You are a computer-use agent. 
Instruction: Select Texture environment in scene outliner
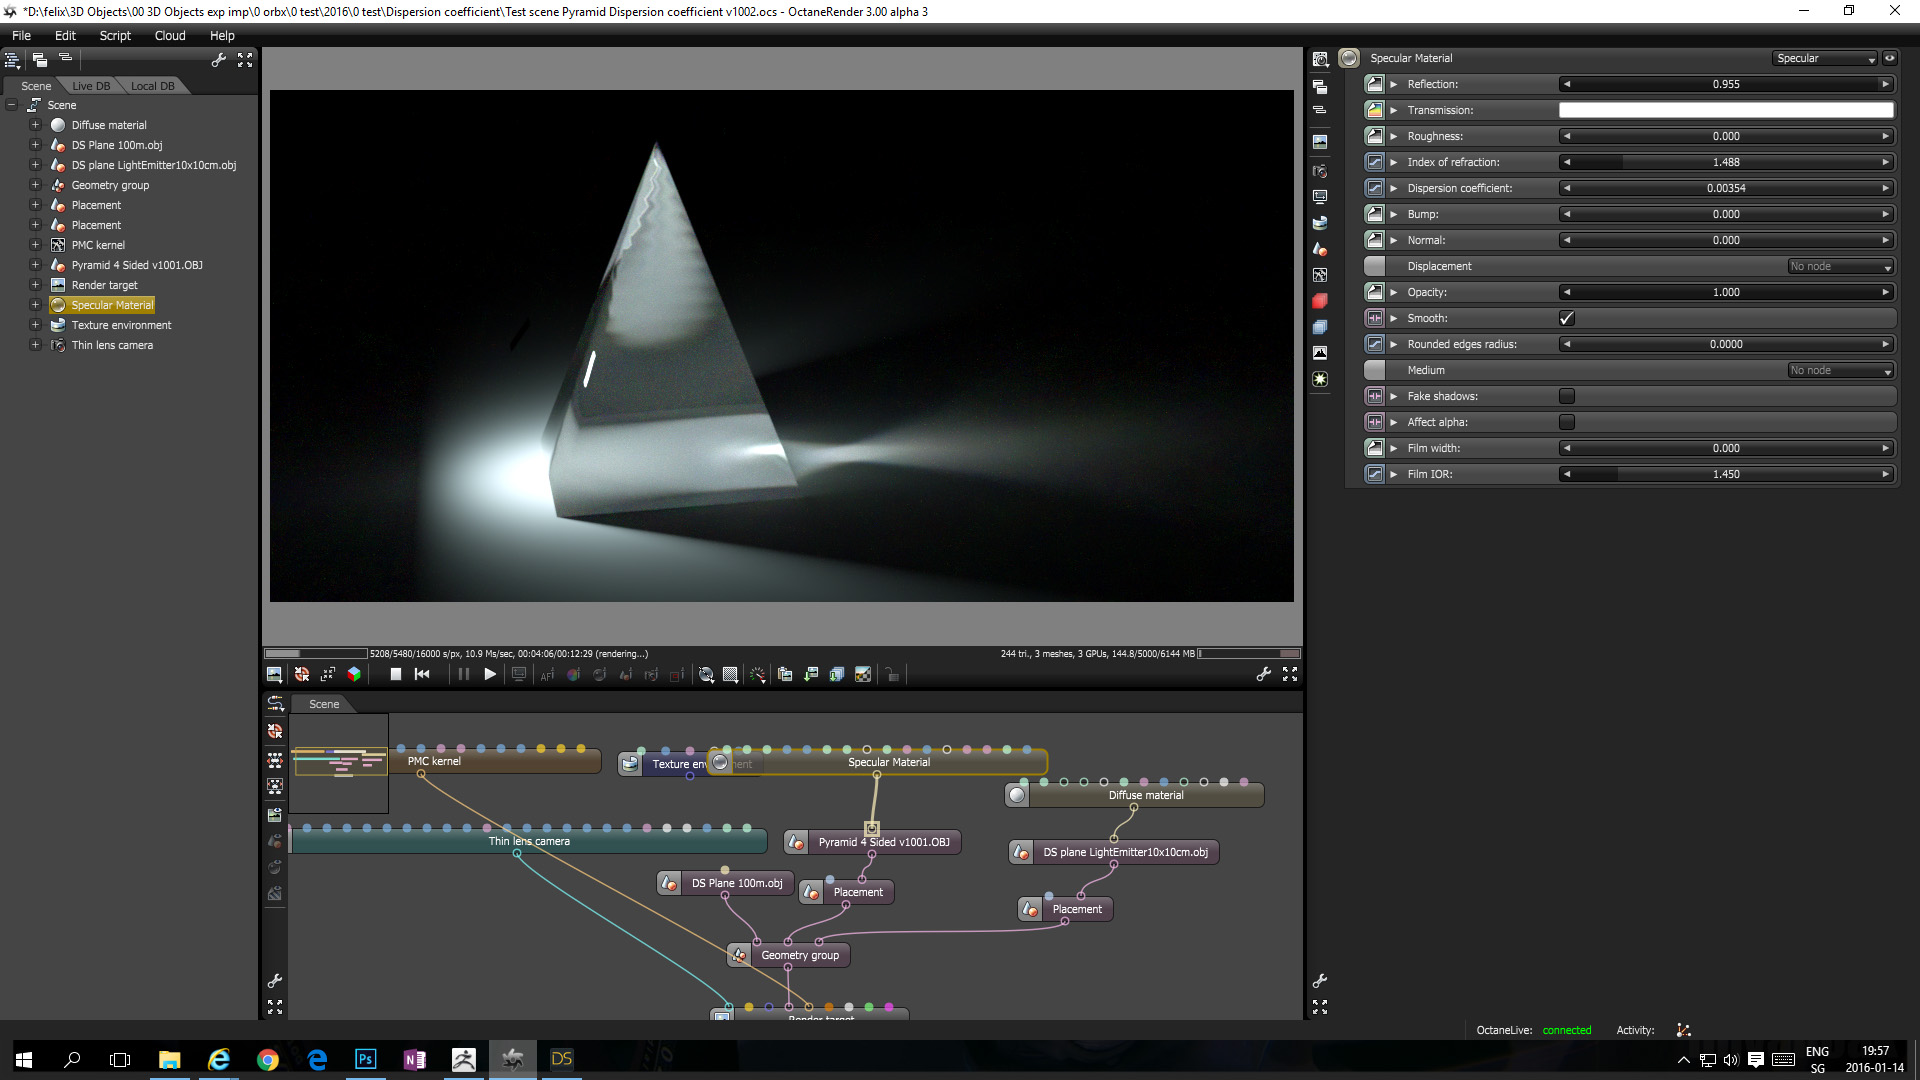(121, 325)
